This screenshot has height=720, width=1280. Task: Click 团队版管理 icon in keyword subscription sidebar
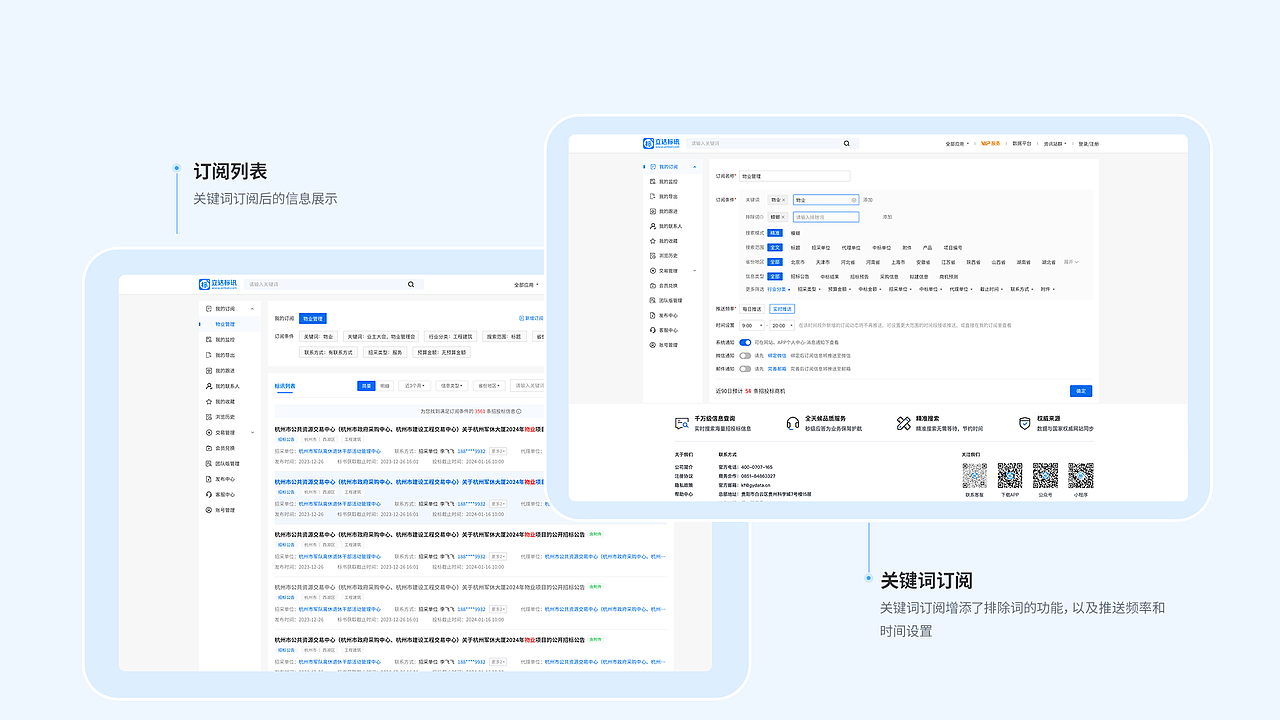[652, 300]
